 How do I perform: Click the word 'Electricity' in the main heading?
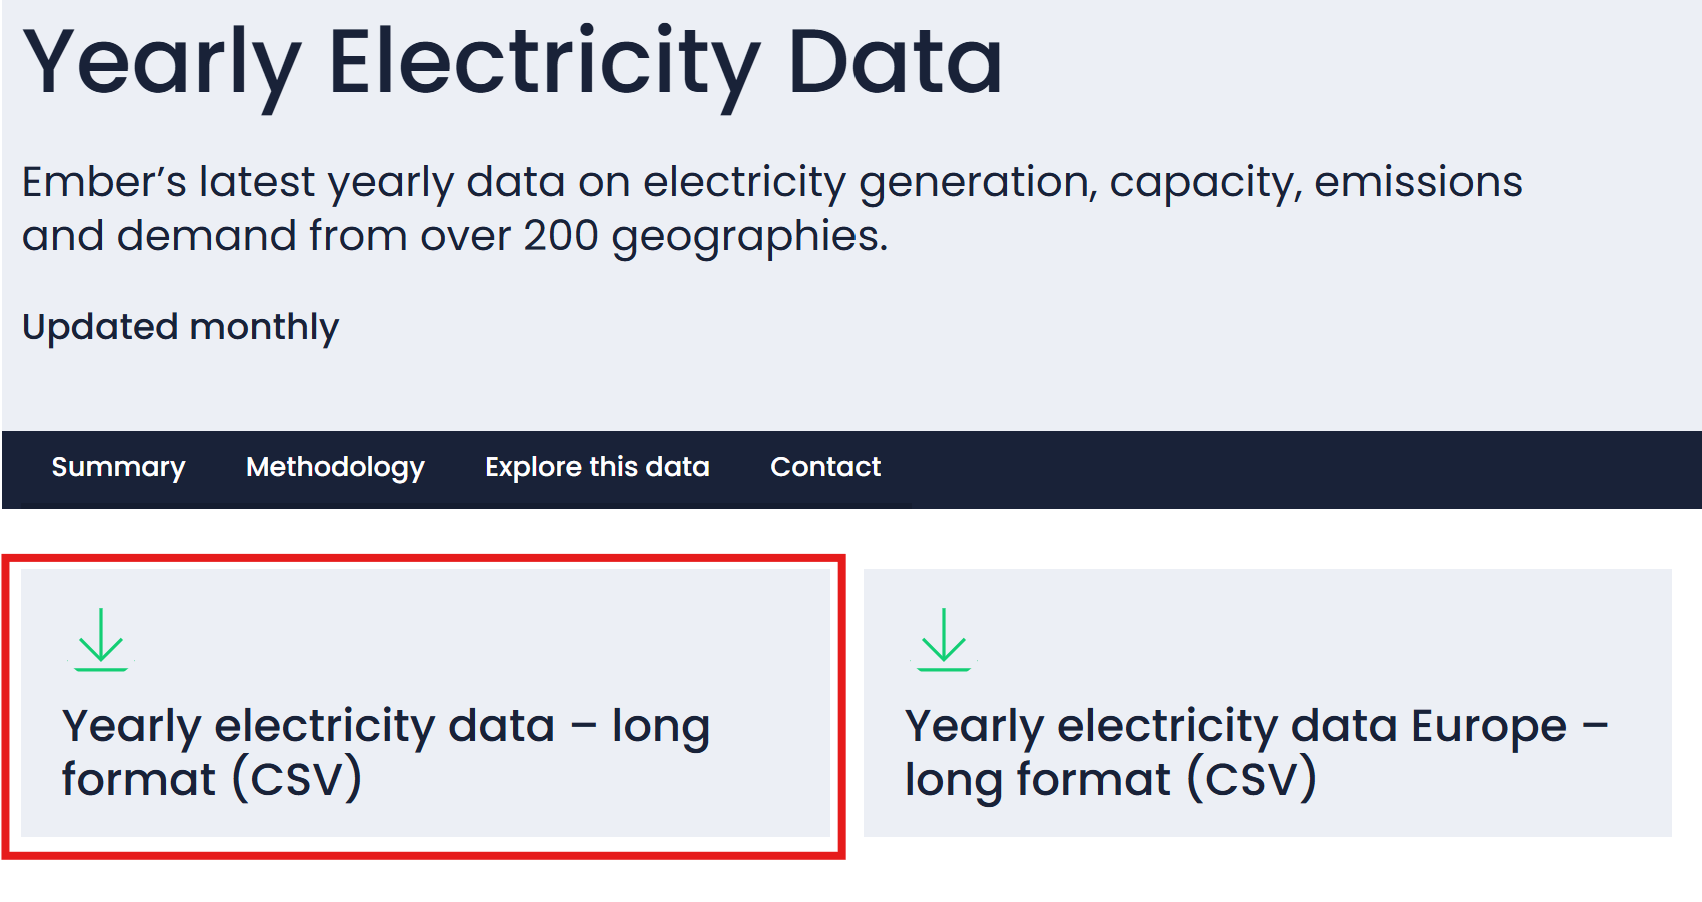[x=544, y=62]
